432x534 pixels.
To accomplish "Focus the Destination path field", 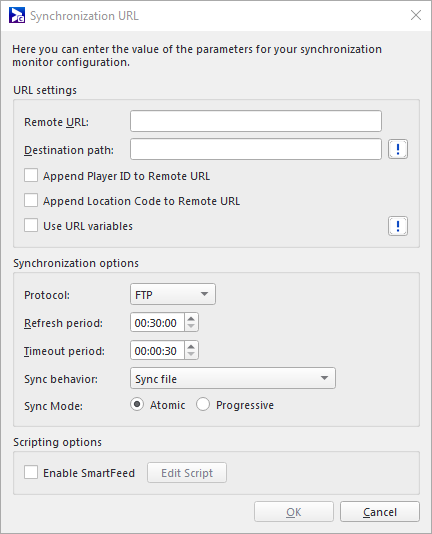I will click(256, 149).
